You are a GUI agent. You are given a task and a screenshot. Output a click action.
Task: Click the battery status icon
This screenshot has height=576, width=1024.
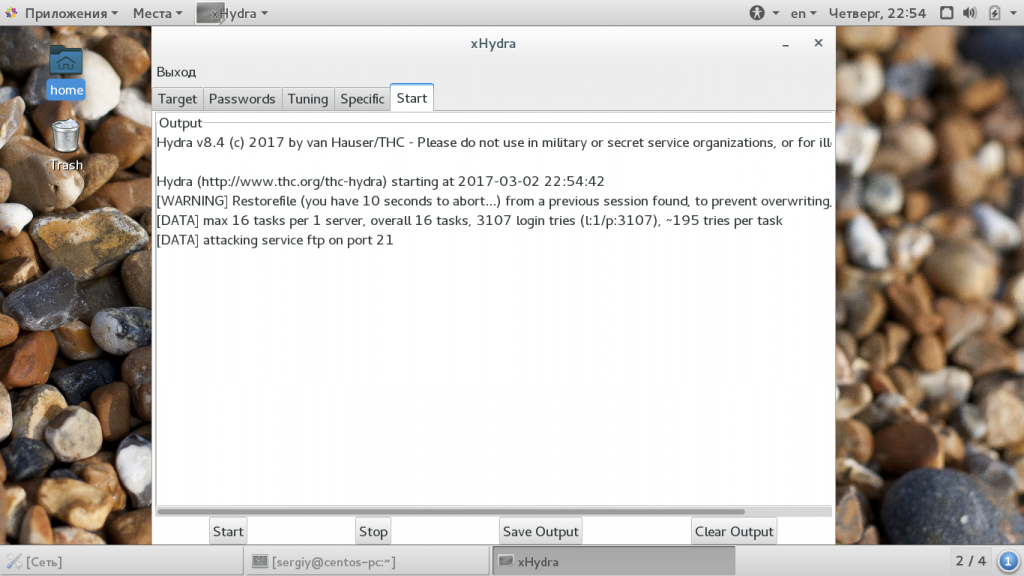point(994,13)
